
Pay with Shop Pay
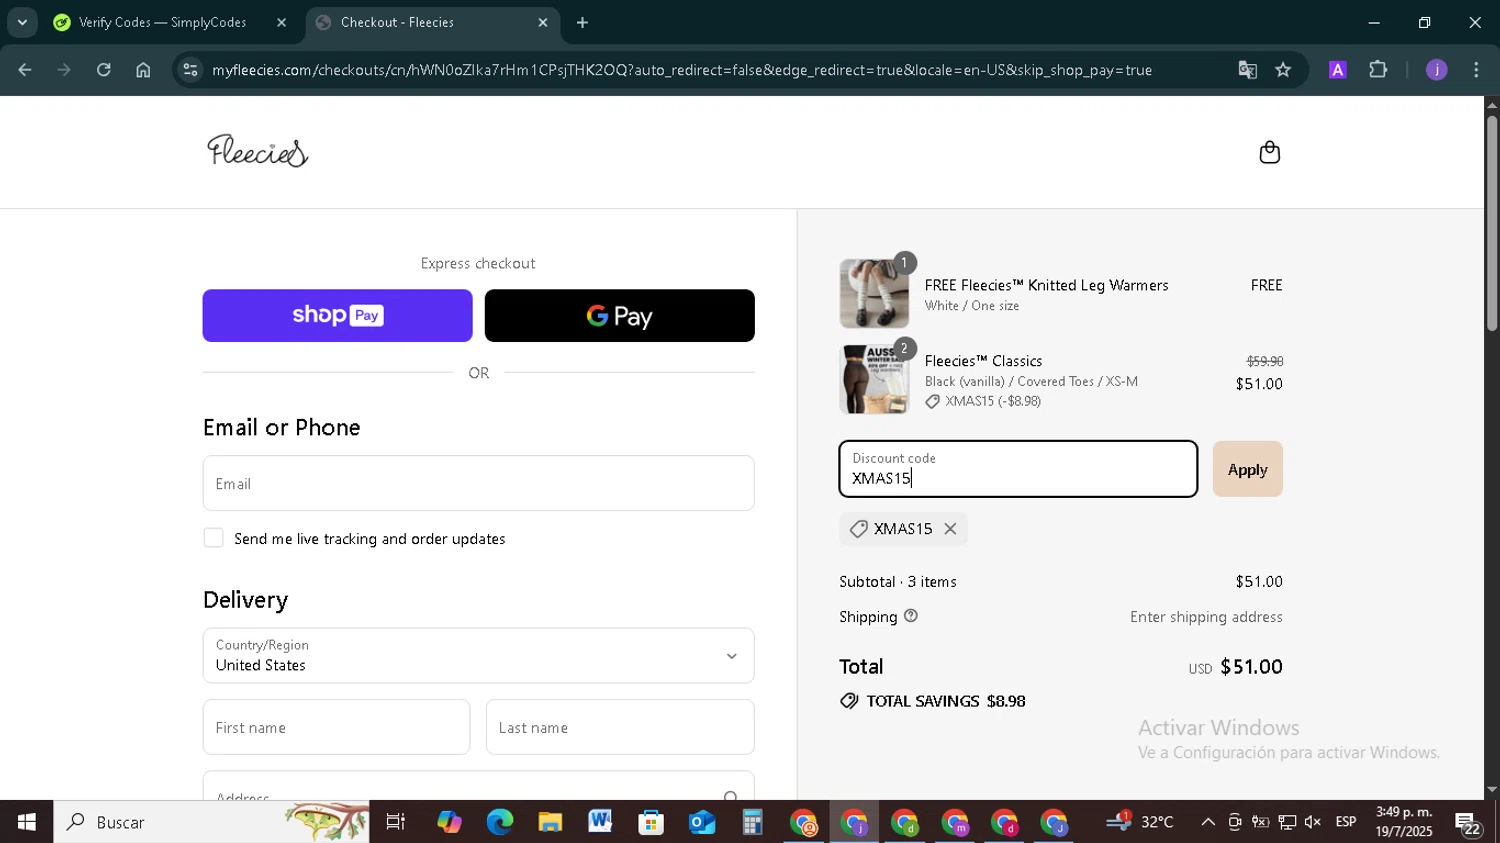tap(337, 316)
